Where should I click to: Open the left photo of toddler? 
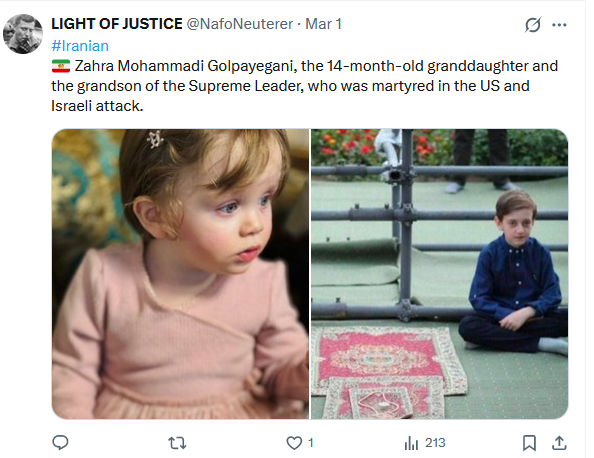tap(180, 274)
